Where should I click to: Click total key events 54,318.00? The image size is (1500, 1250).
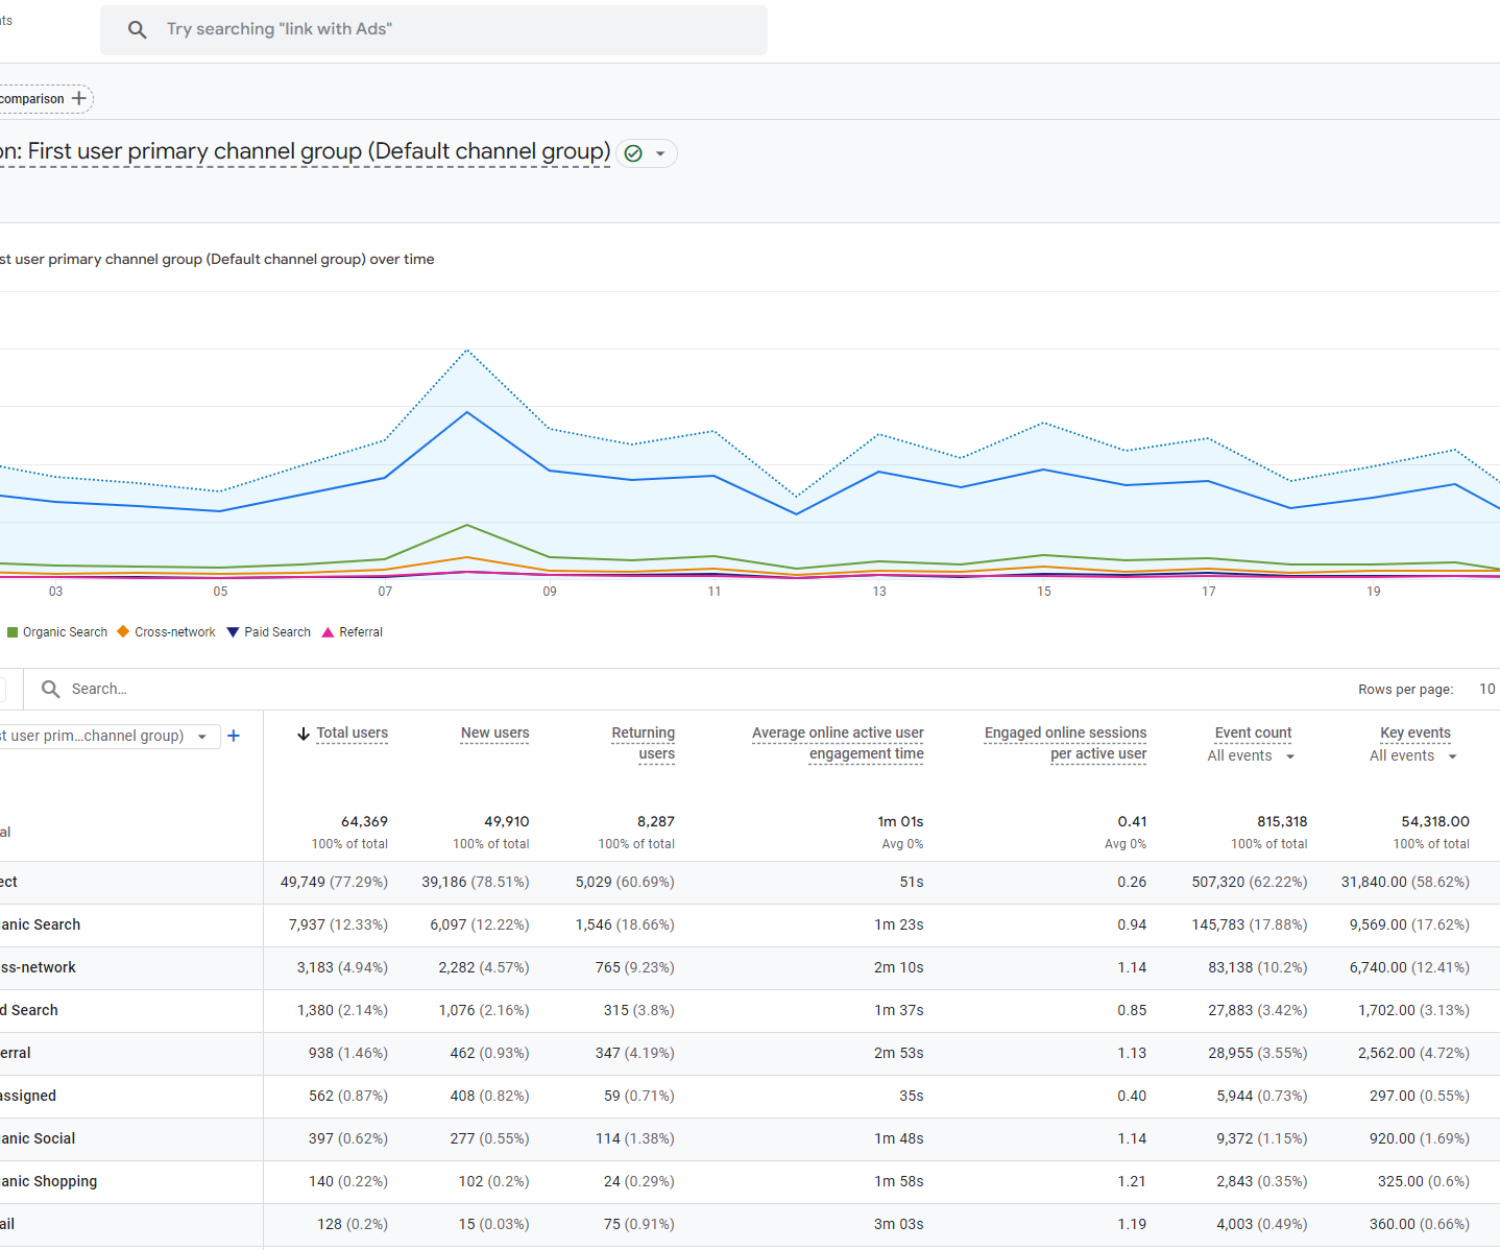click(1435, 822)
